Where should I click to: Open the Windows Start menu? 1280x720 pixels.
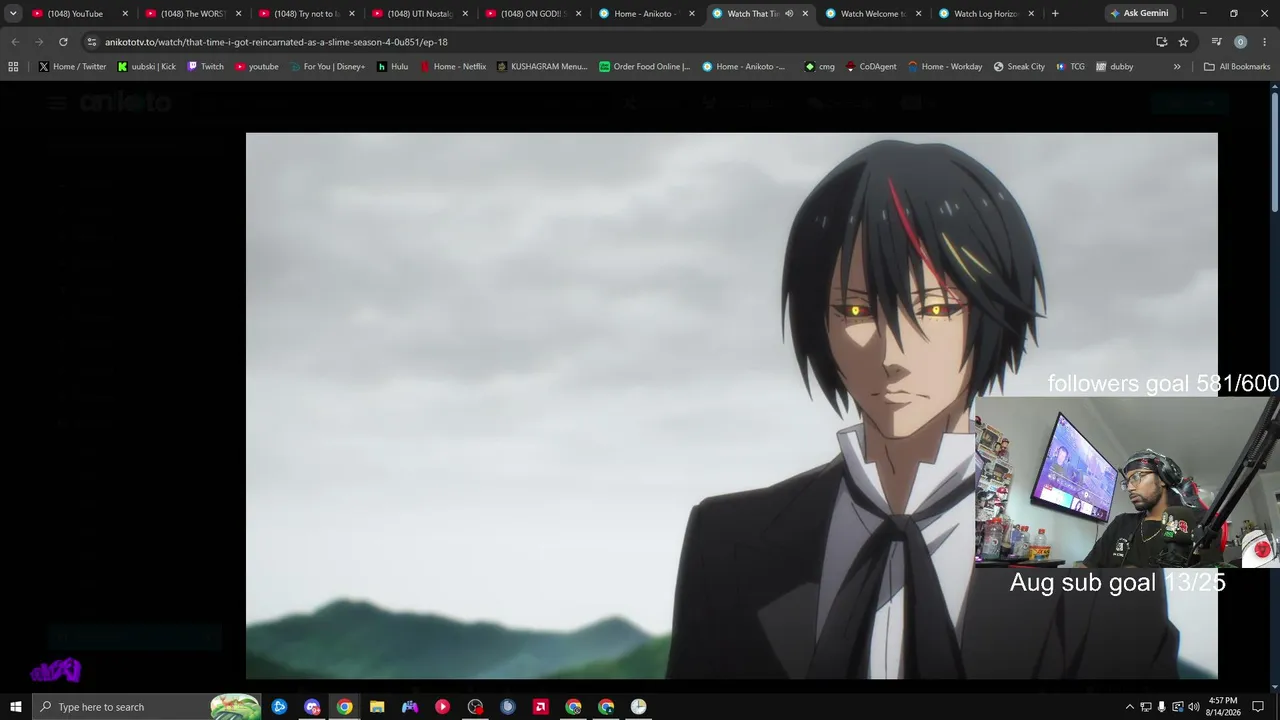point(16,707)
